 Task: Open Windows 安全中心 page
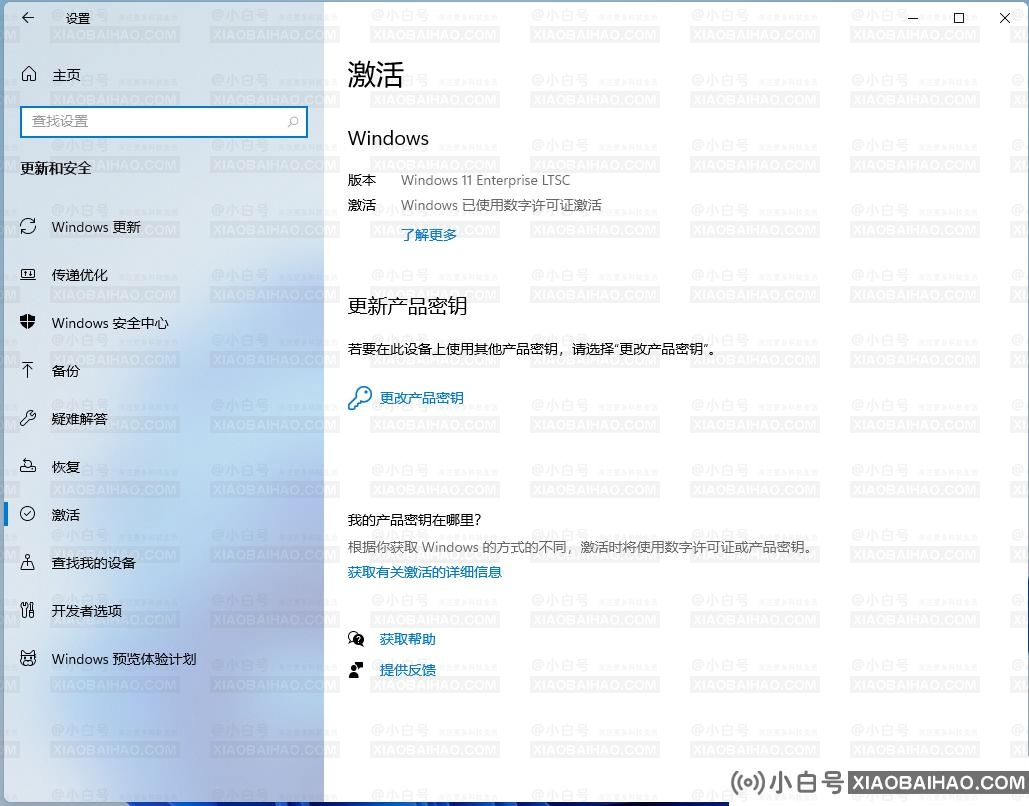[x=110, y=323]
